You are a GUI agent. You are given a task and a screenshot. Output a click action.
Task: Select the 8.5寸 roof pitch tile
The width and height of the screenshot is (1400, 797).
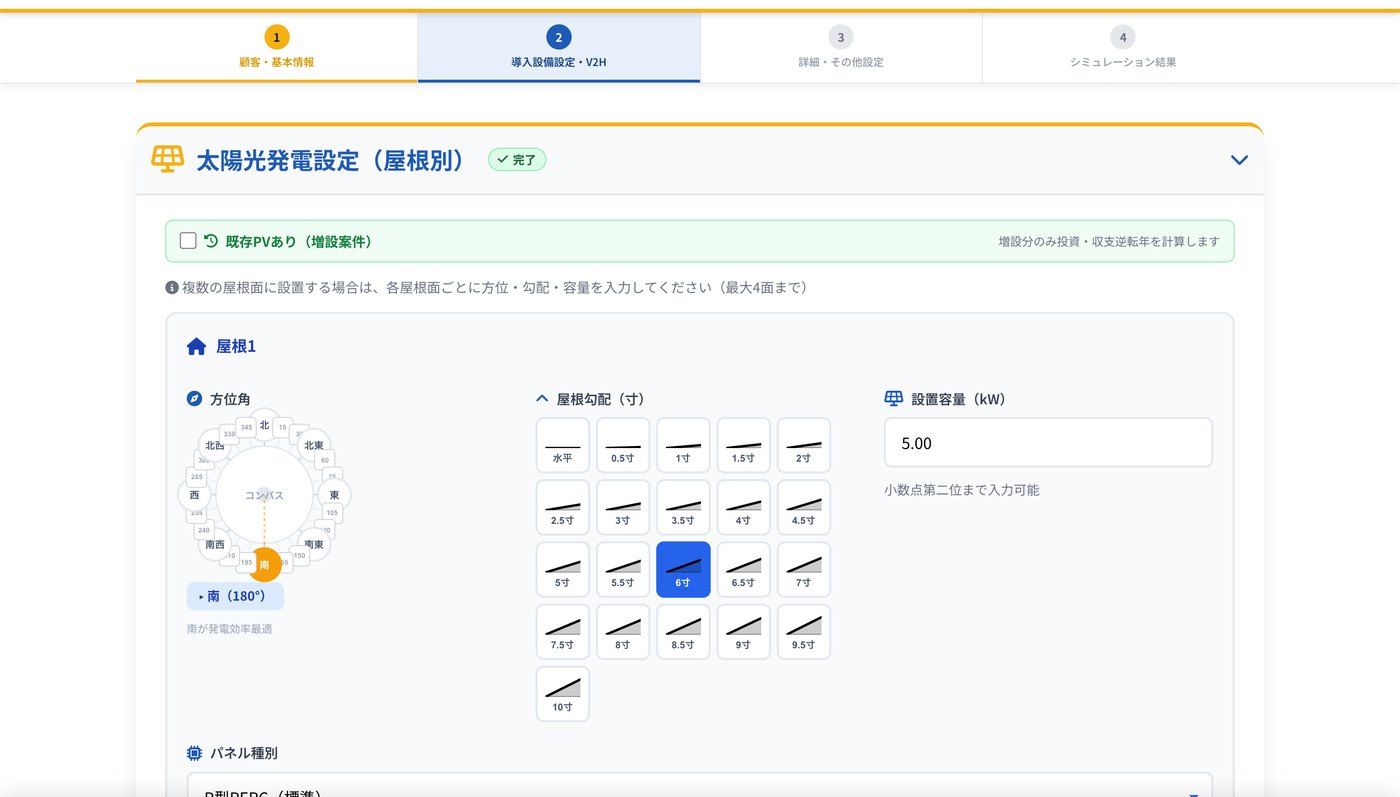683,631
